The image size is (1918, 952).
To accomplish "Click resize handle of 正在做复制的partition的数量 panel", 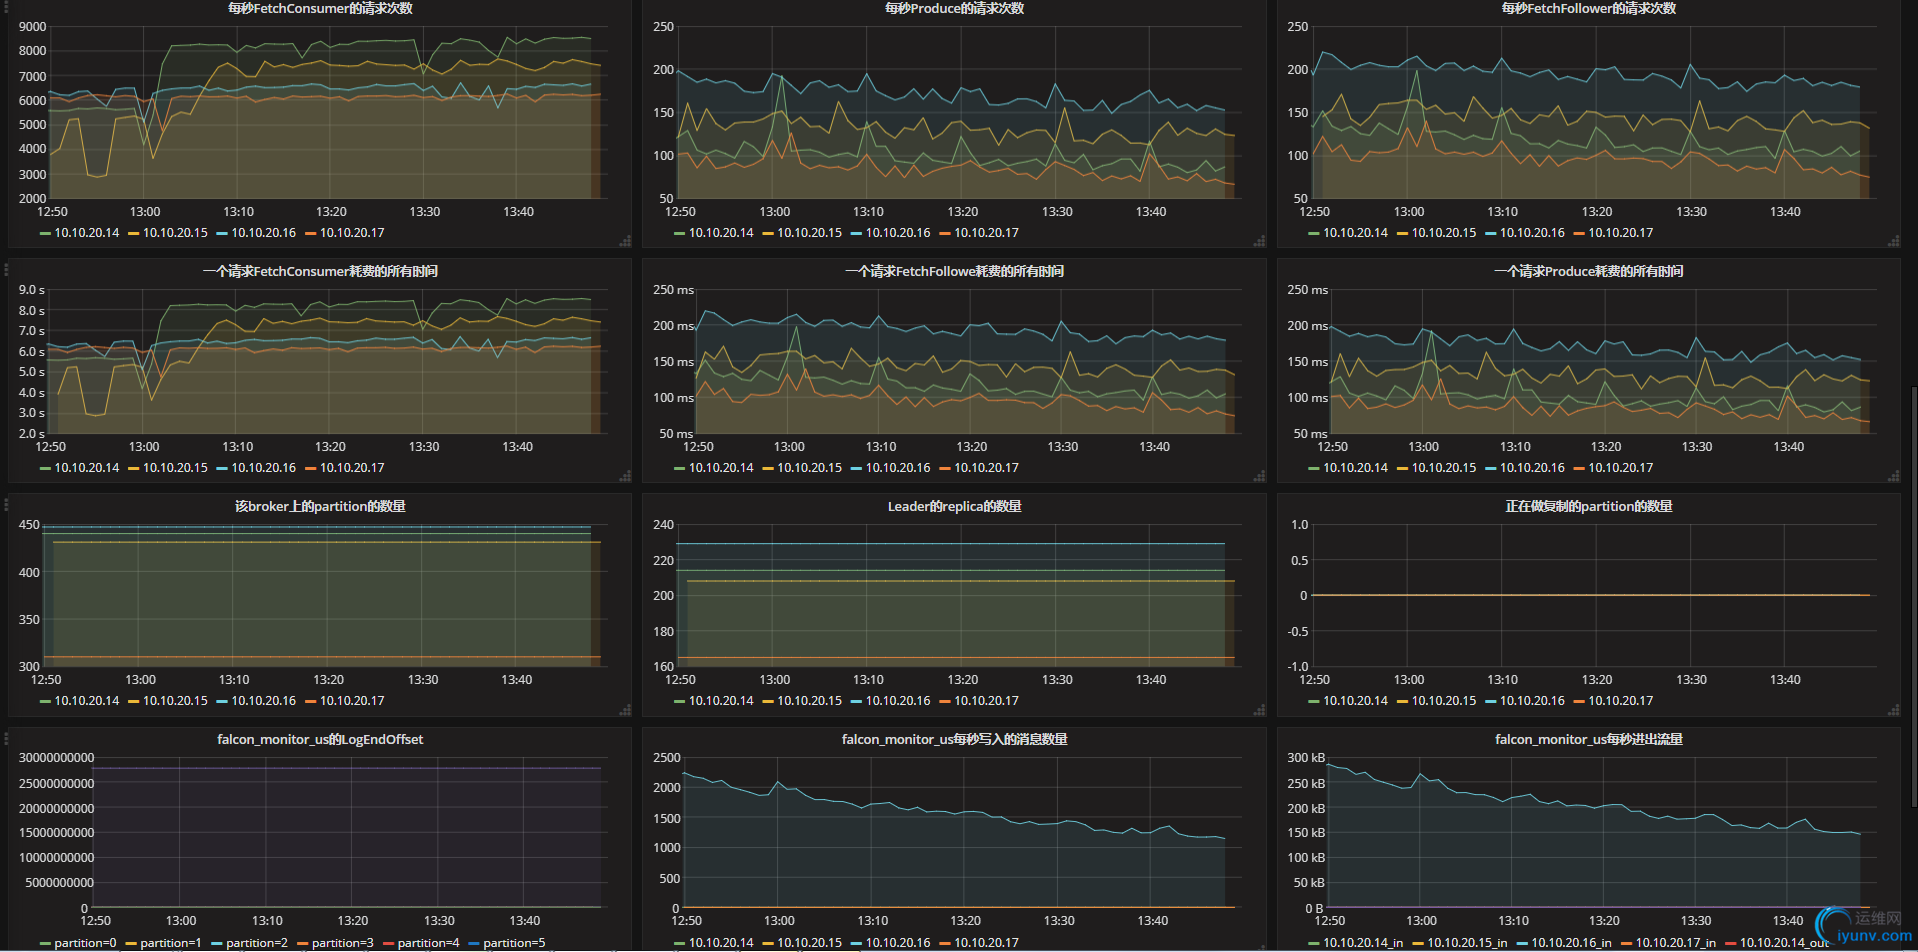I will [1893, 710].
